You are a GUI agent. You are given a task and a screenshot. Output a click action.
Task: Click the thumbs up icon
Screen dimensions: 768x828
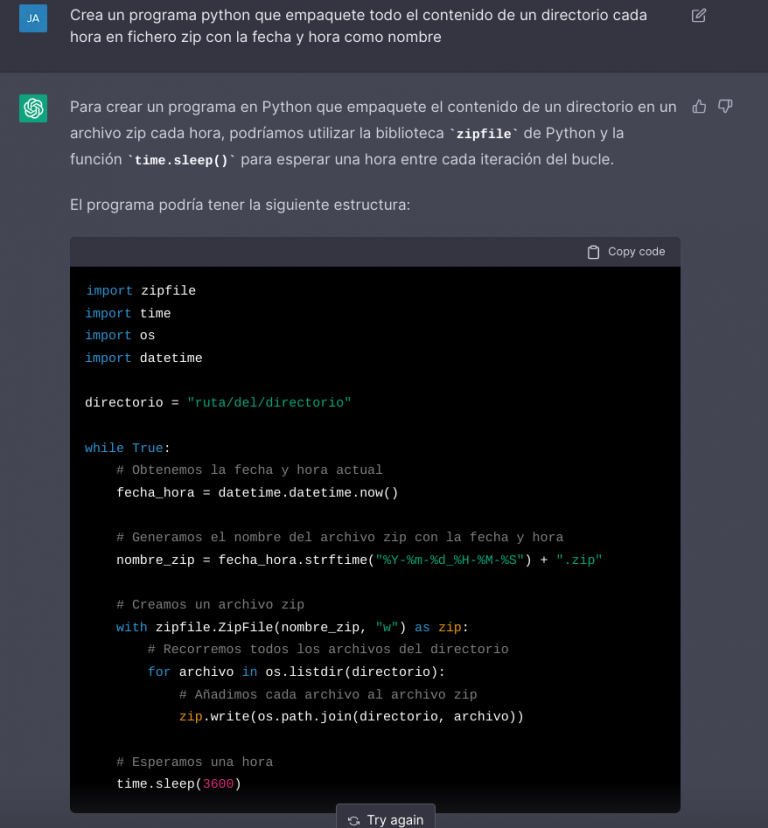[699, 106]
